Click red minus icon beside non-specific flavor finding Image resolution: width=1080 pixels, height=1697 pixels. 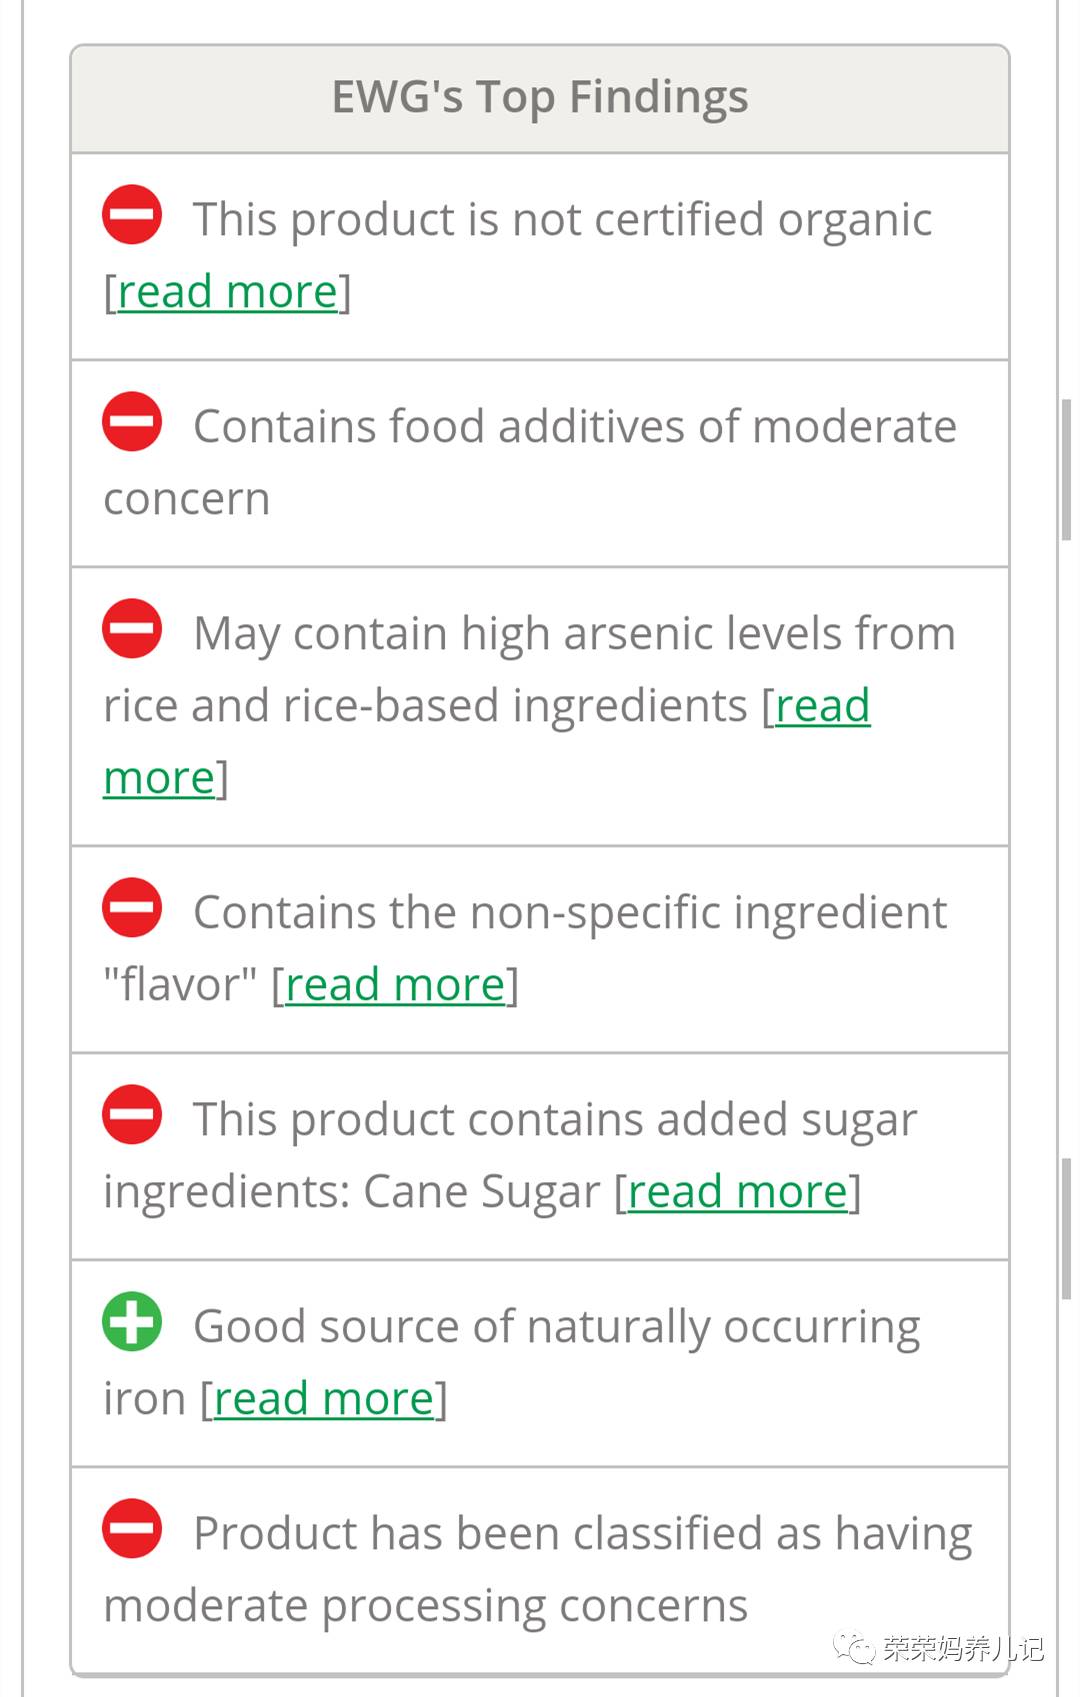point(132,907)
